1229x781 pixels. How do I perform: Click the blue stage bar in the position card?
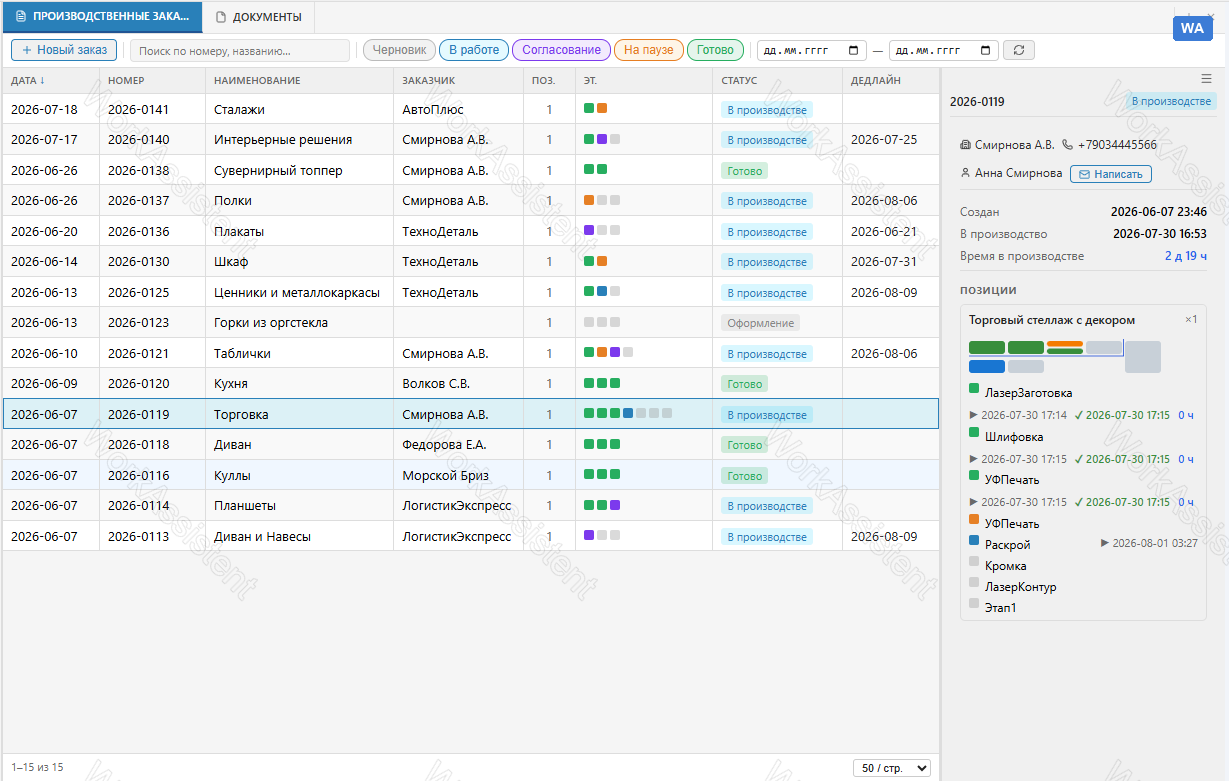tap(987, 367)
